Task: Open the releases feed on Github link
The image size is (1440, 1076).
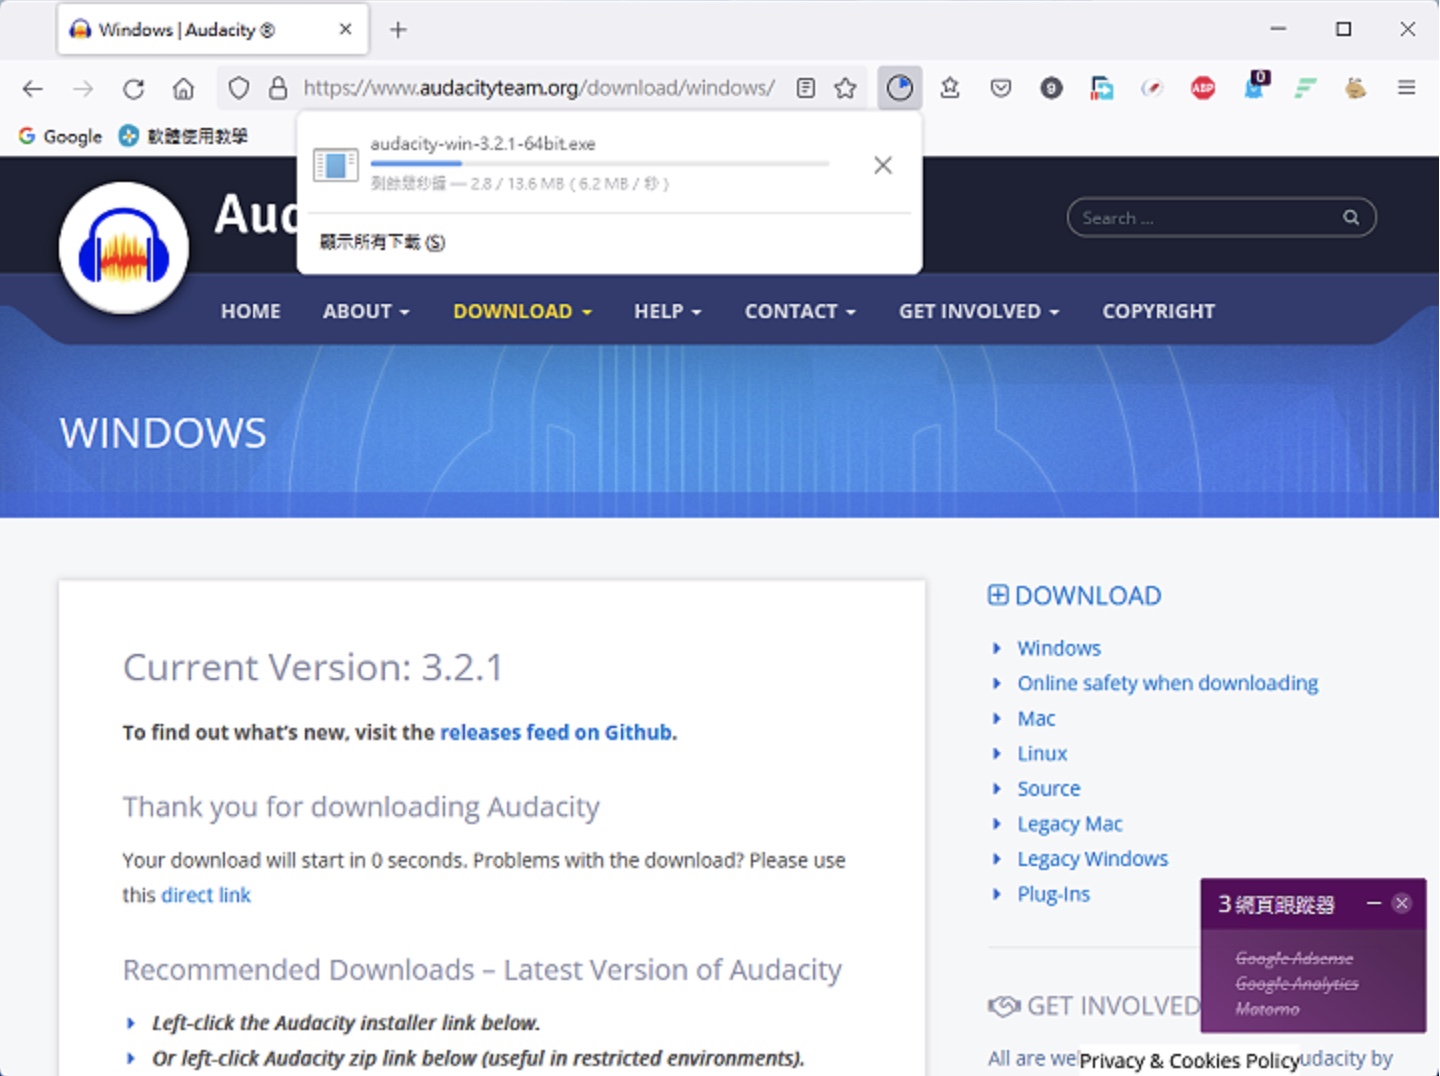Action: [556, 732]
